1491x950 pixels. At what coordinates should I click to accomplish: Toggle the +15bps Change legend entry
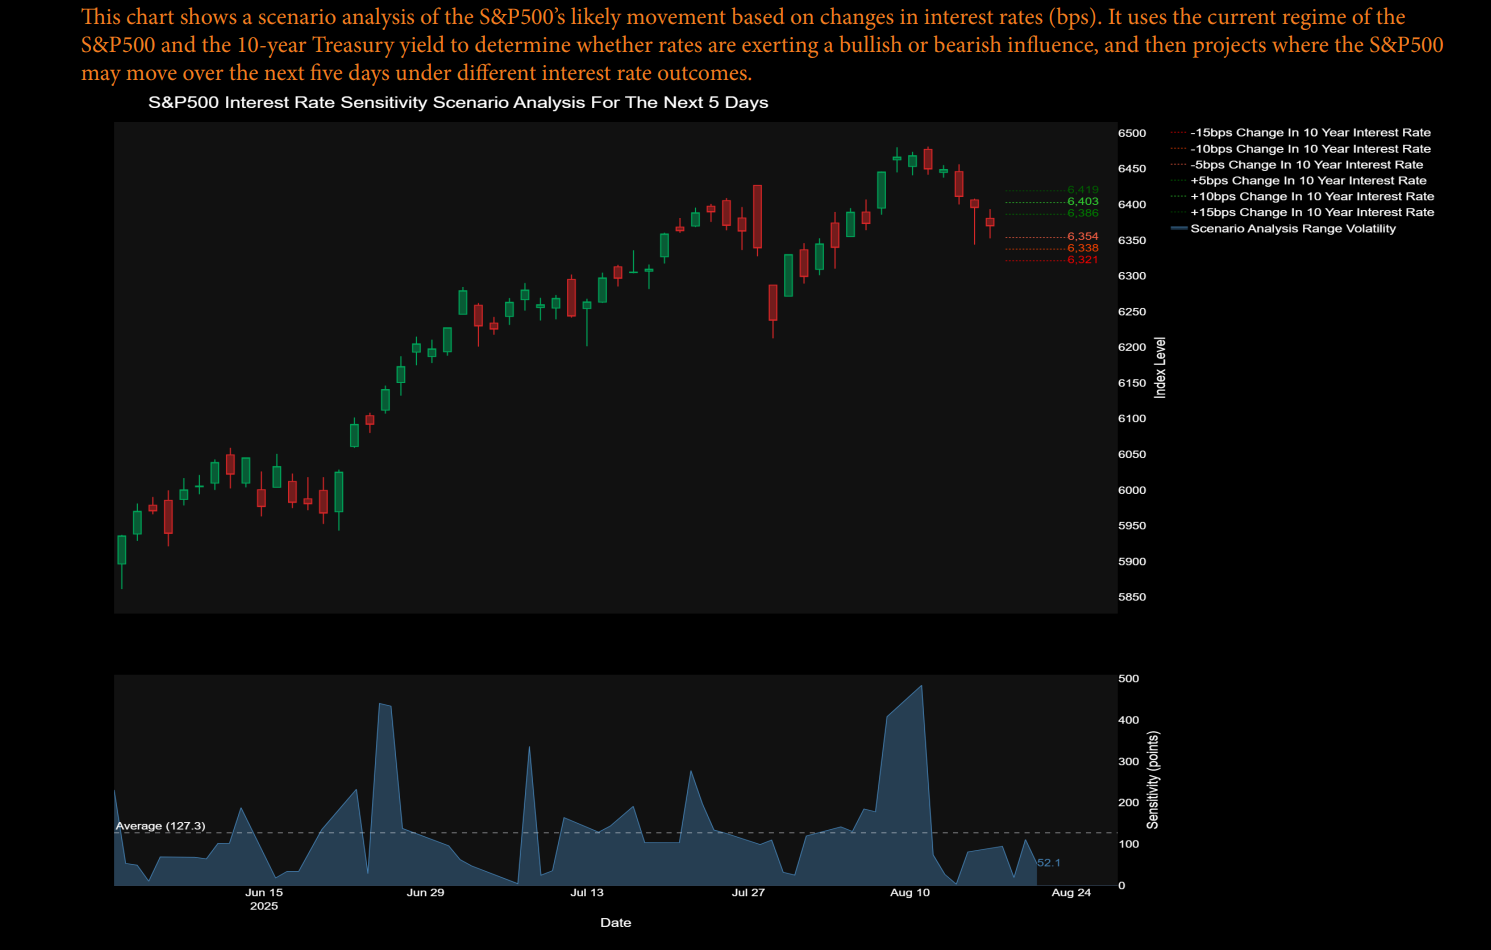coord(1303,213)
